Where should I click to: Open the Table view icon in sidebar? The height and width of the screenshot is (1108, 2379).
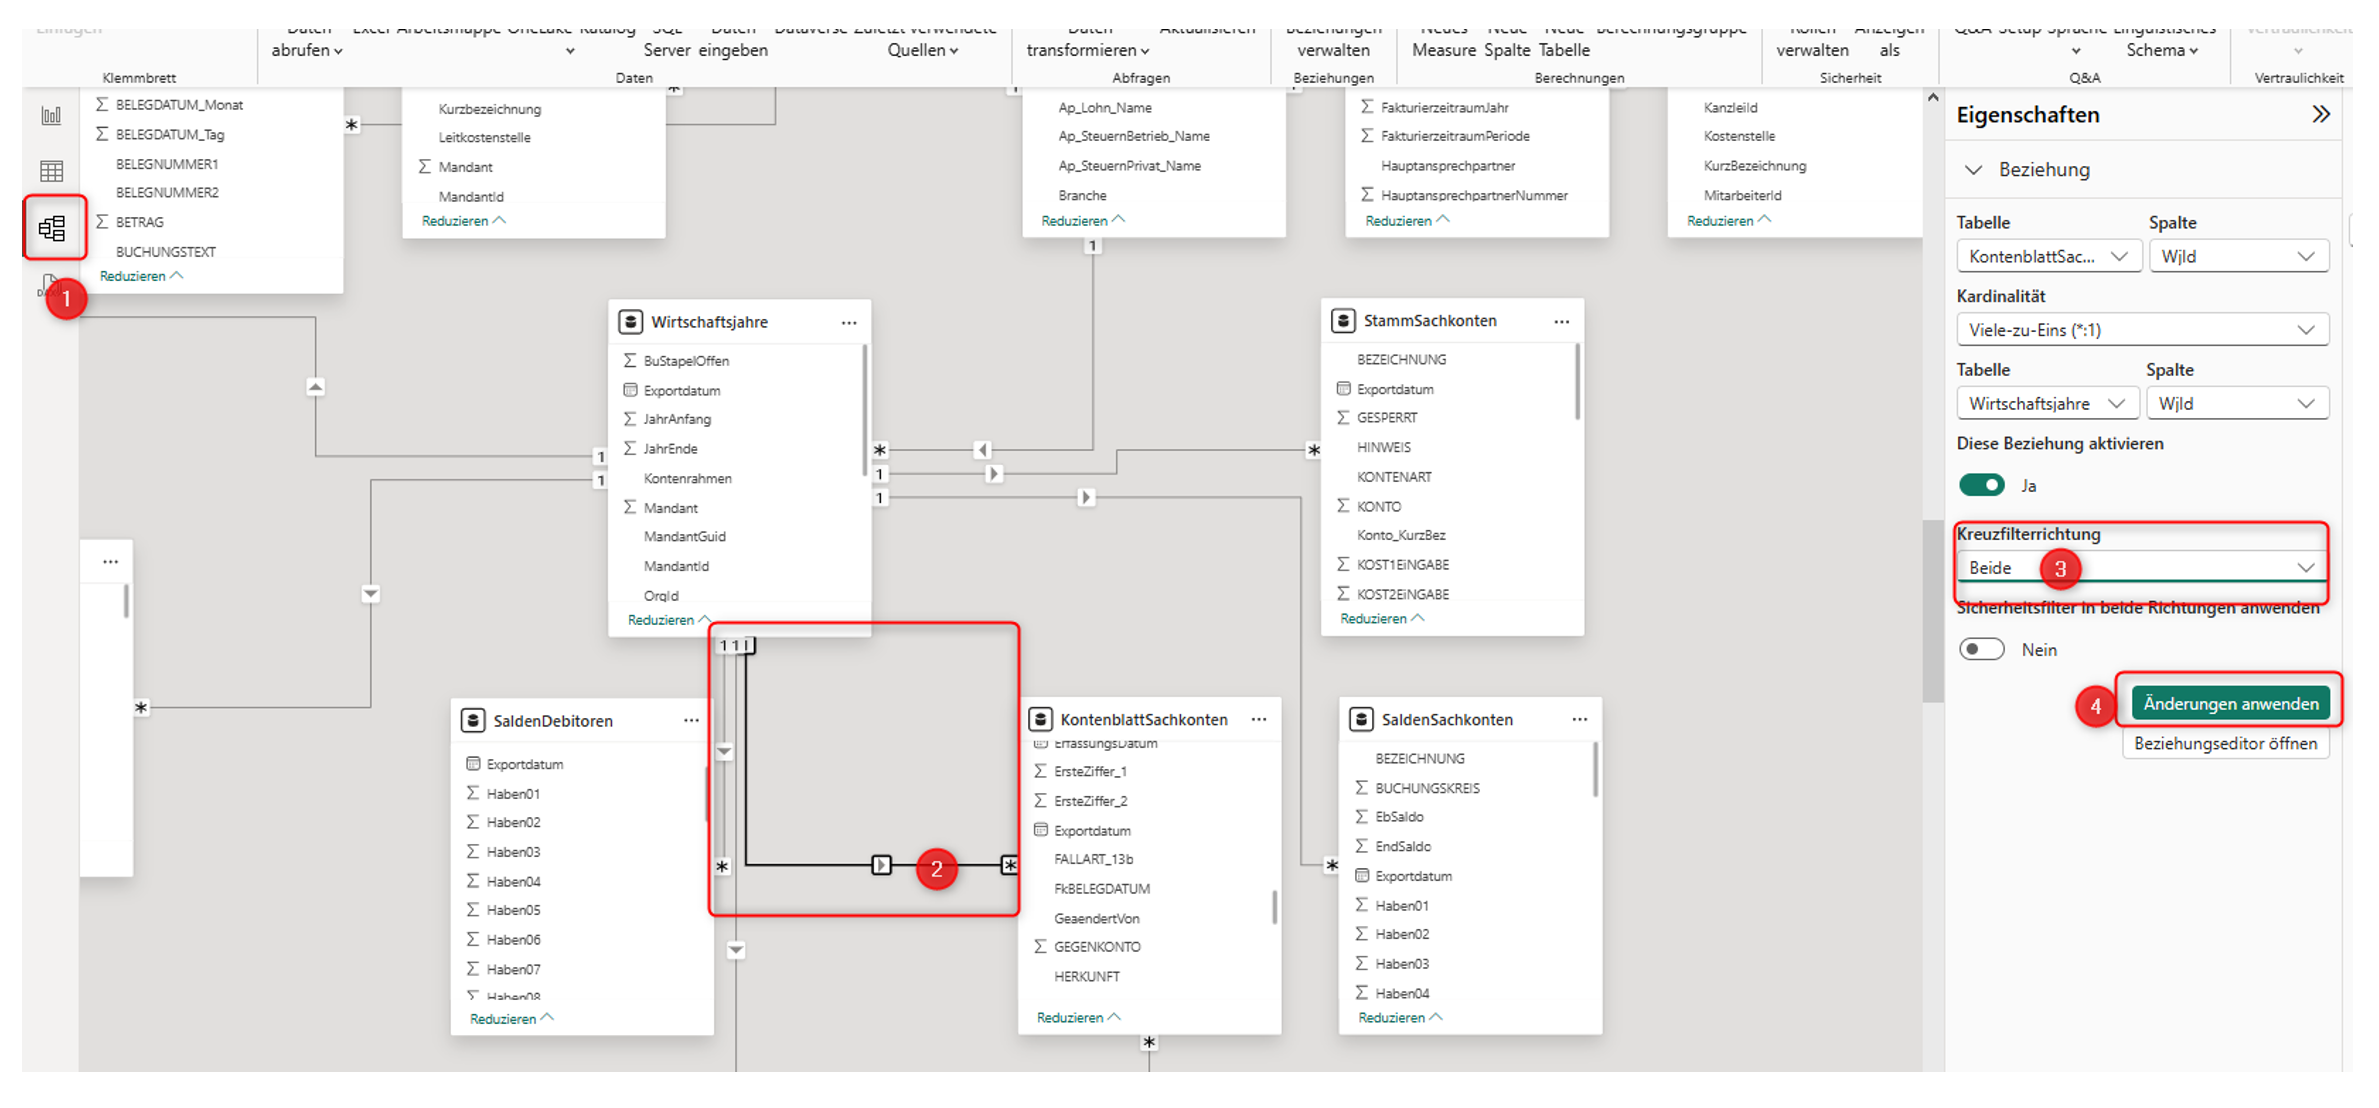click(51, 171)
